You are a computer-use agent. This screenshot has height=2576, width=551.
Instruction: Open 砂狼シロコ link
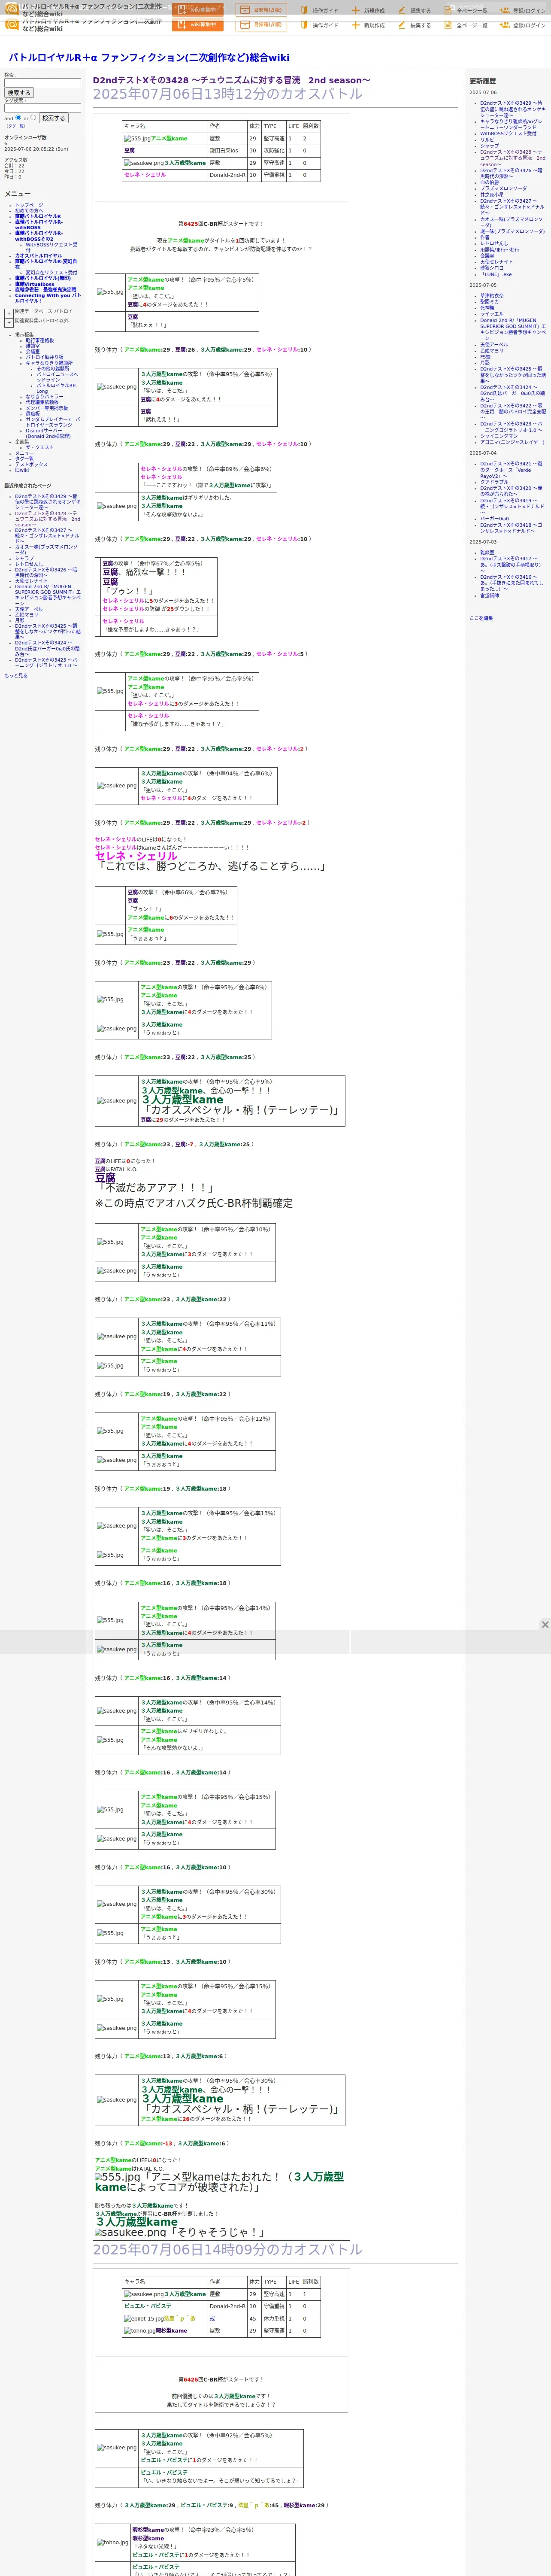click(492, 268)
